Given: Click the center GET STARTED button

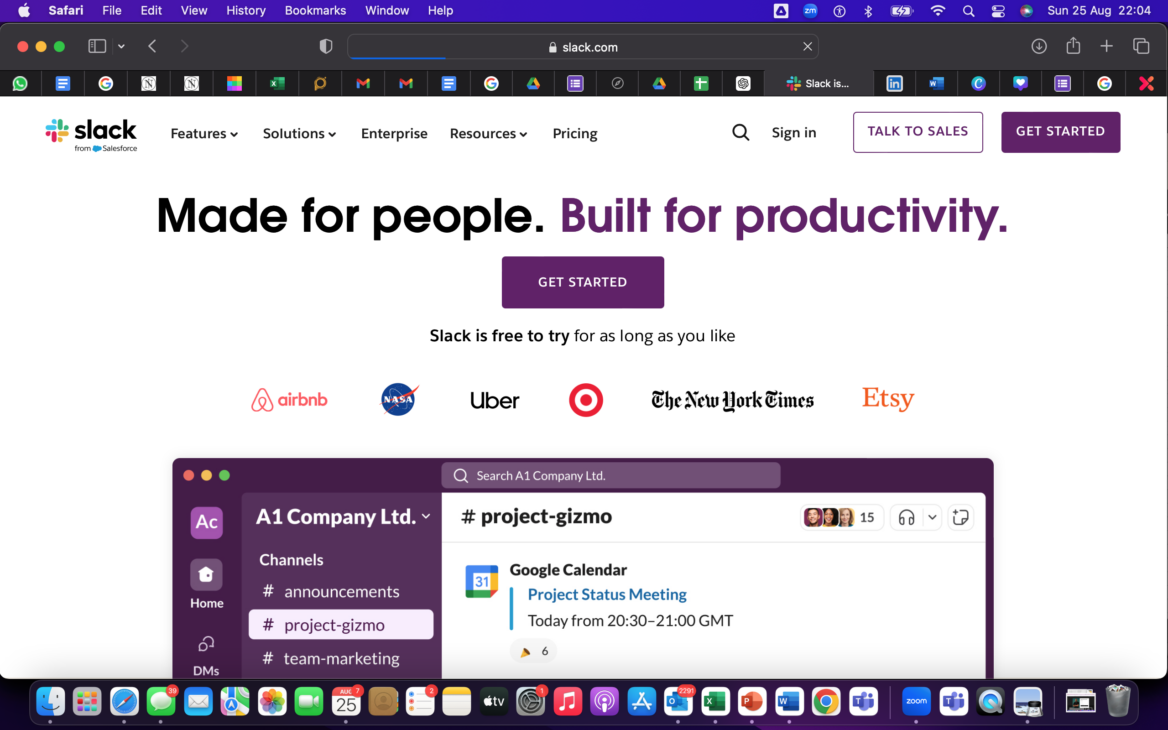Looking at the screenshot, I should 582,282.
